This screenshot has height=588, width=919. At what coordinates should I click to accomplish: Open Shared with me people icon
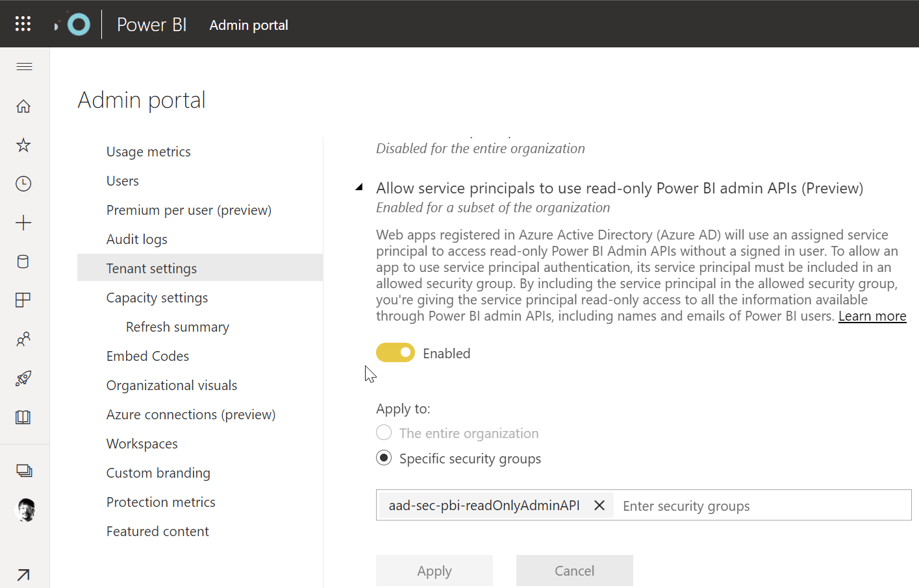24,340
